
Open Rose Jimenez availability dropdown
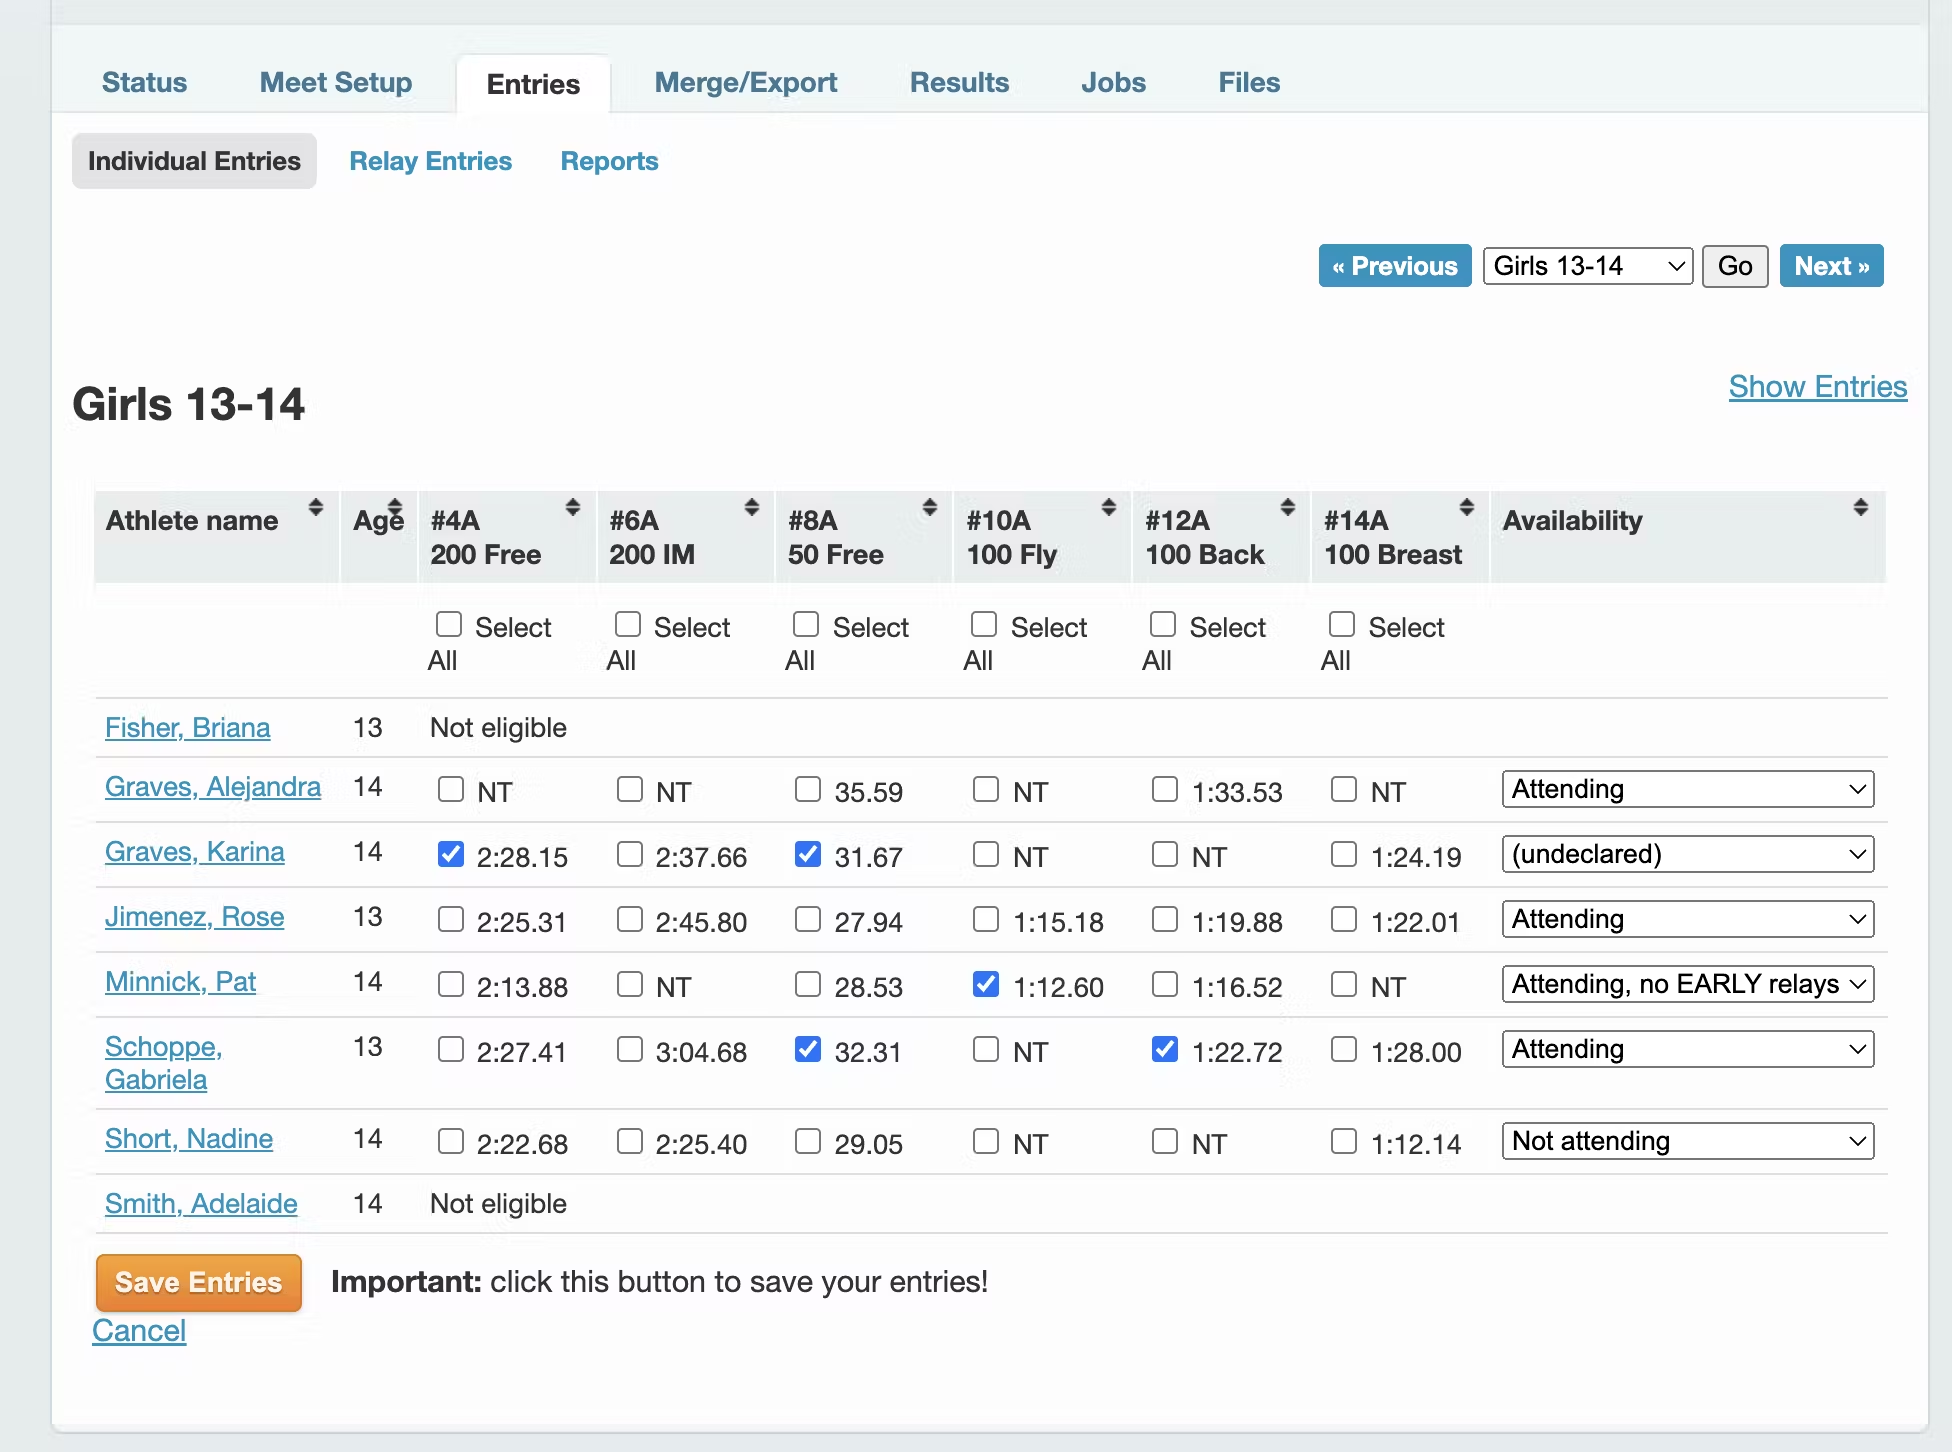click(1688, 919)
